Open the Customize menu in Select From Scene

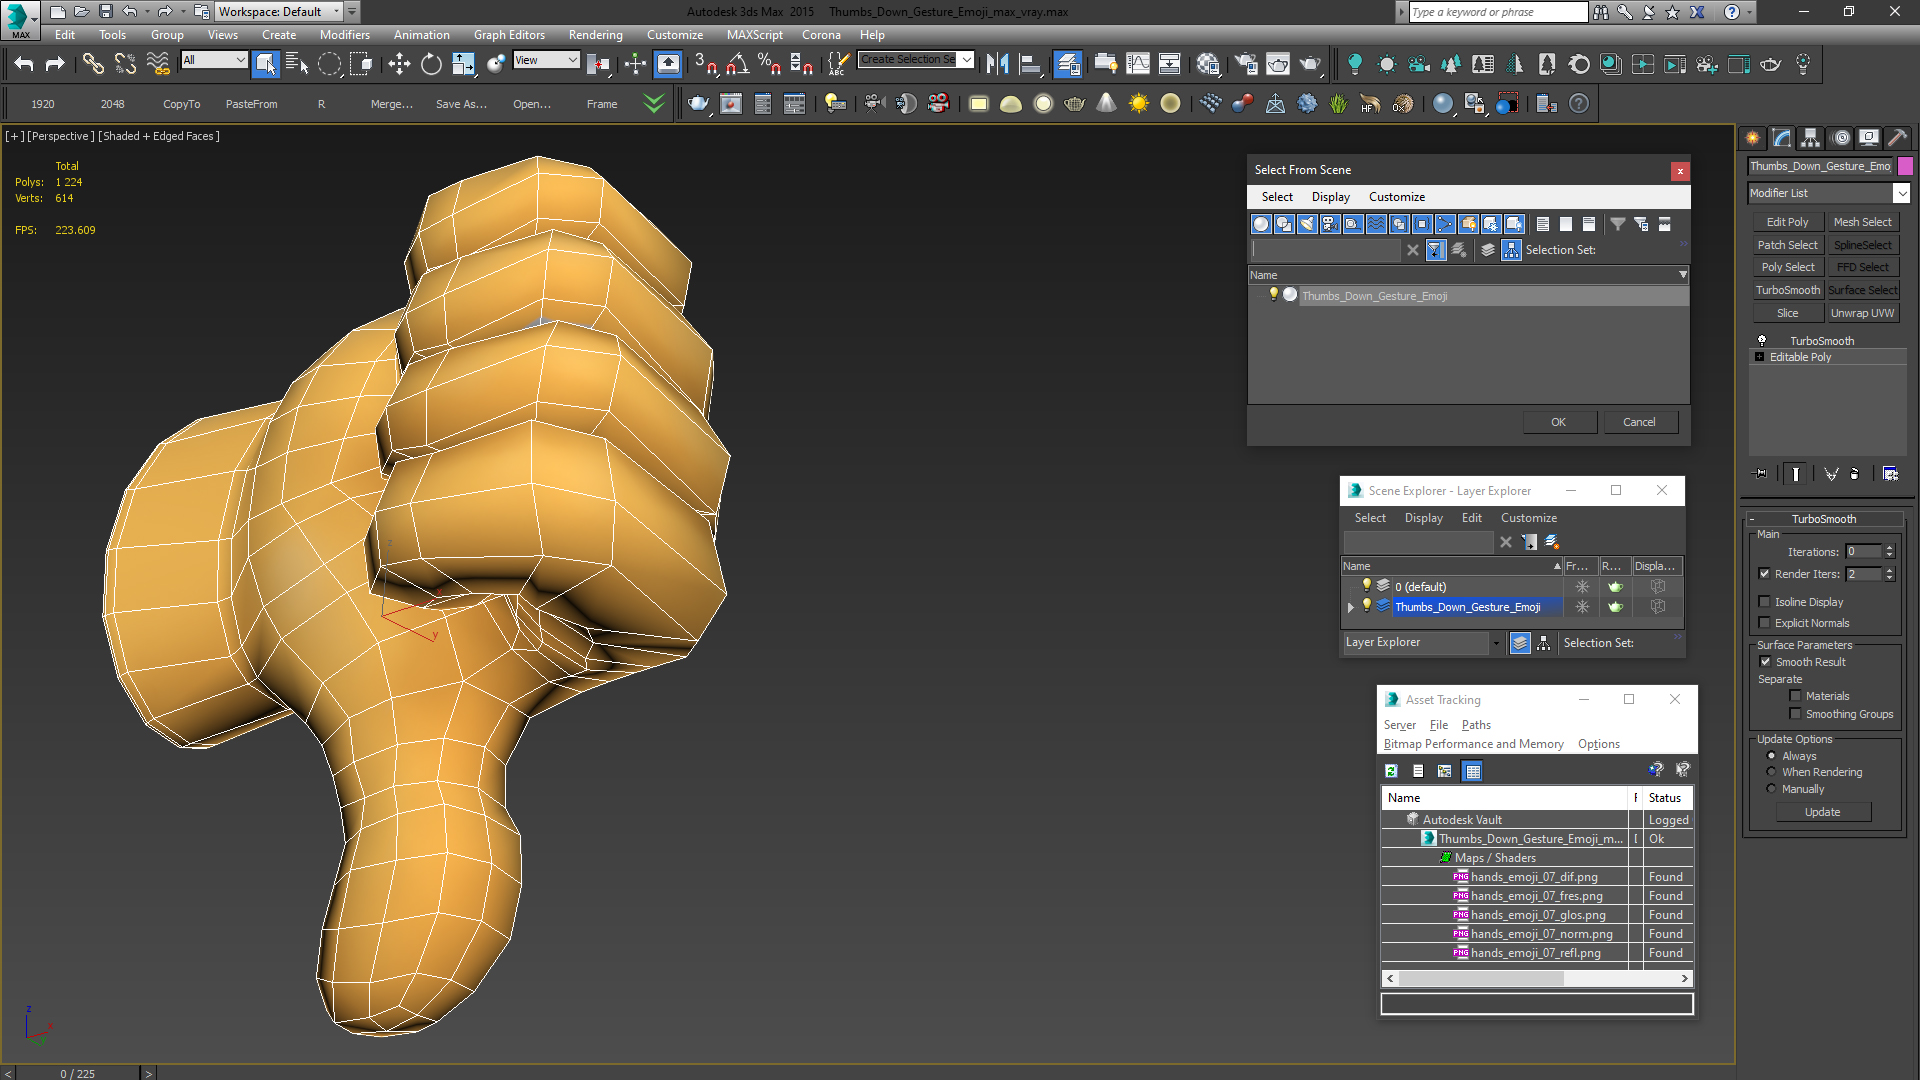pos(1396,197)
